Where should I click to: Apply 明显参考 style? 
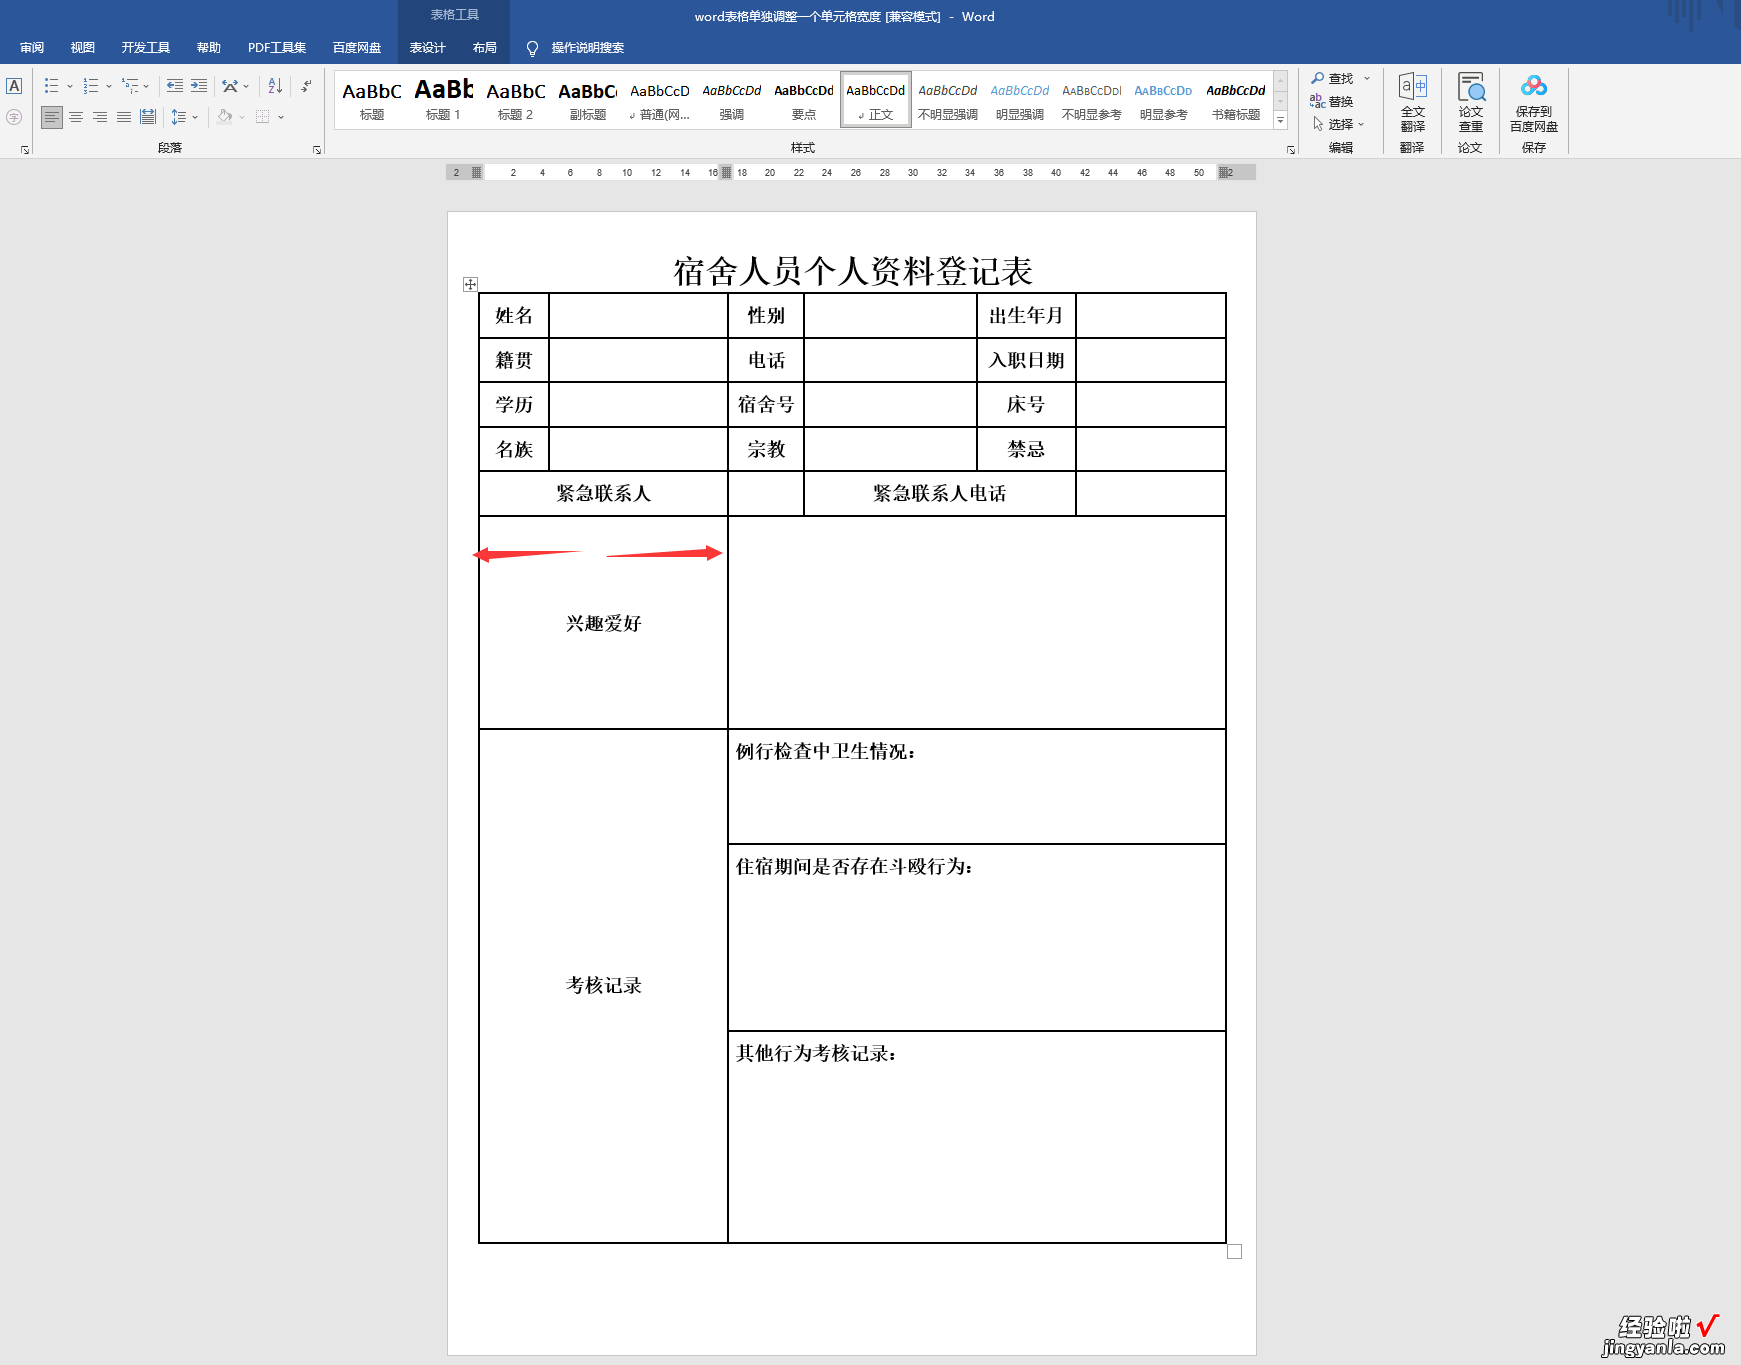[x=1164, y=100]
